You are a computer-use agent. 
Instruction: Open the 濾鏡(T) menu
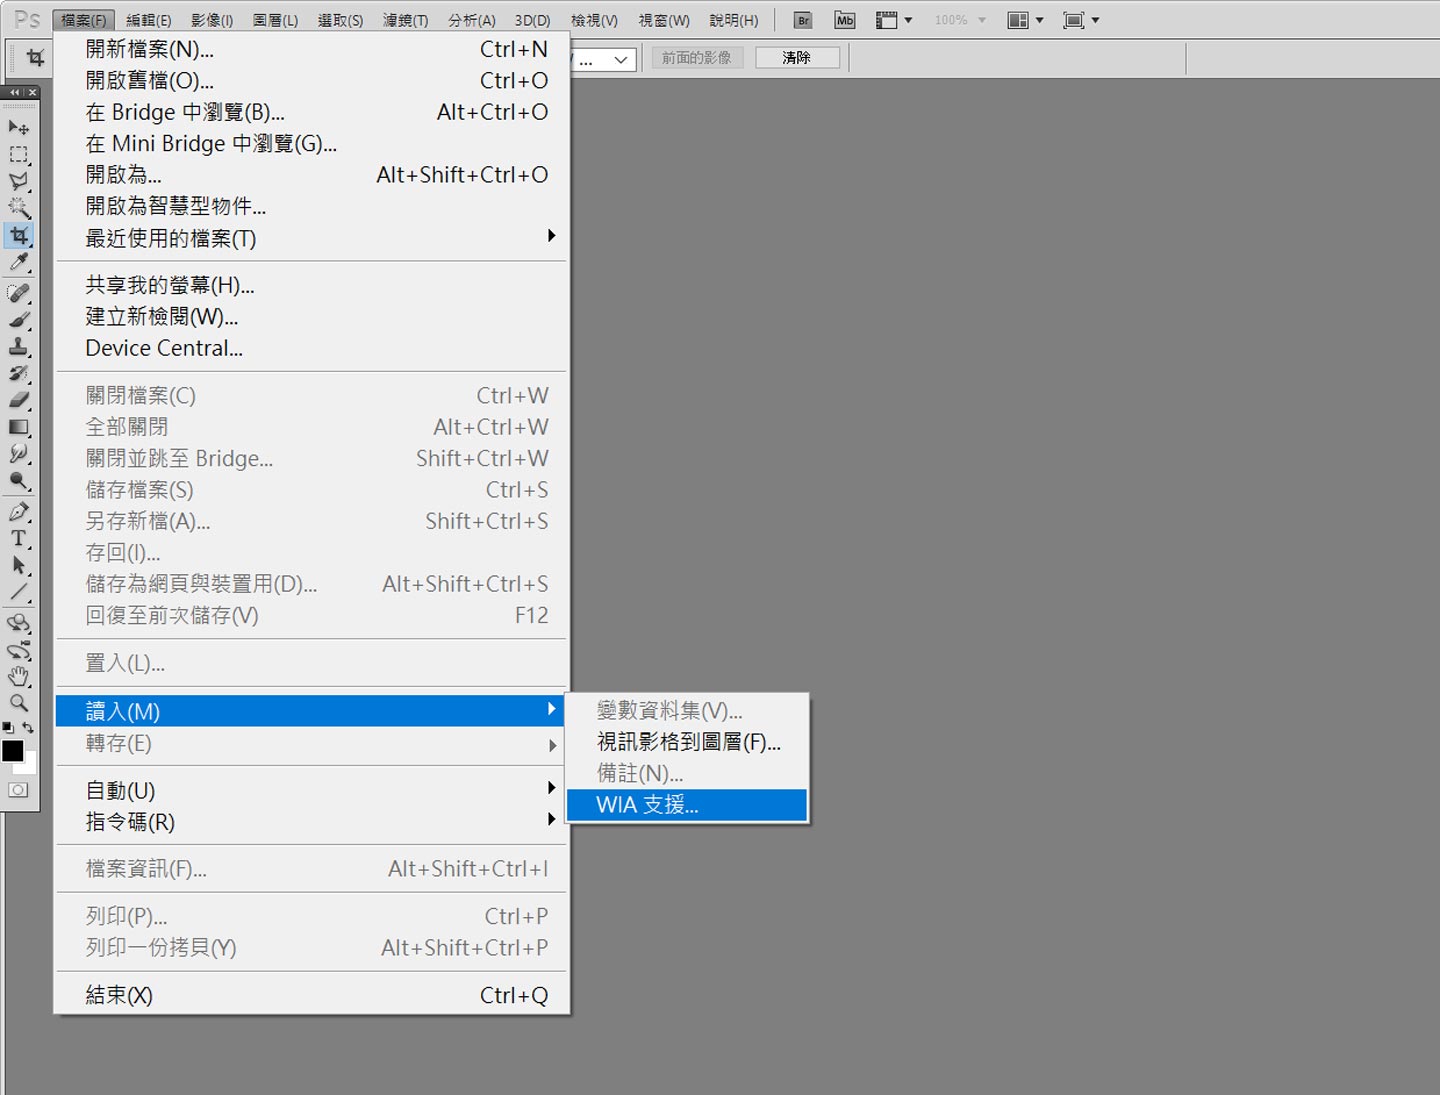(406, 20)
